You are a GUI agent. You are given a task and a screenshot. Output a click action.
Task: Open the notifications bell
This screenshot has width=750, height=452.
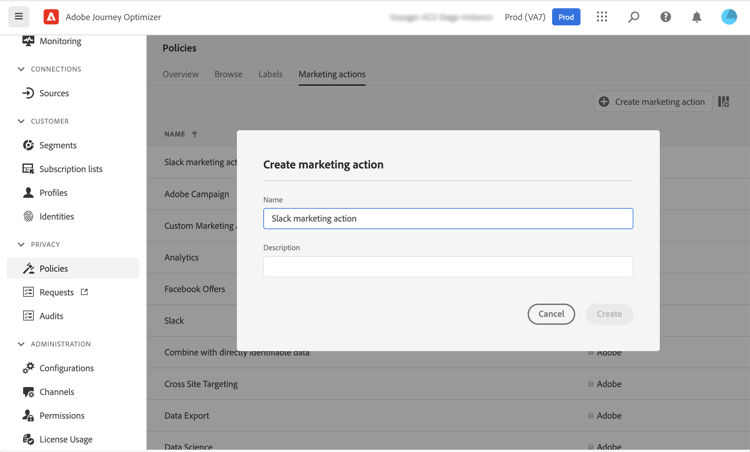pos(697,17)
